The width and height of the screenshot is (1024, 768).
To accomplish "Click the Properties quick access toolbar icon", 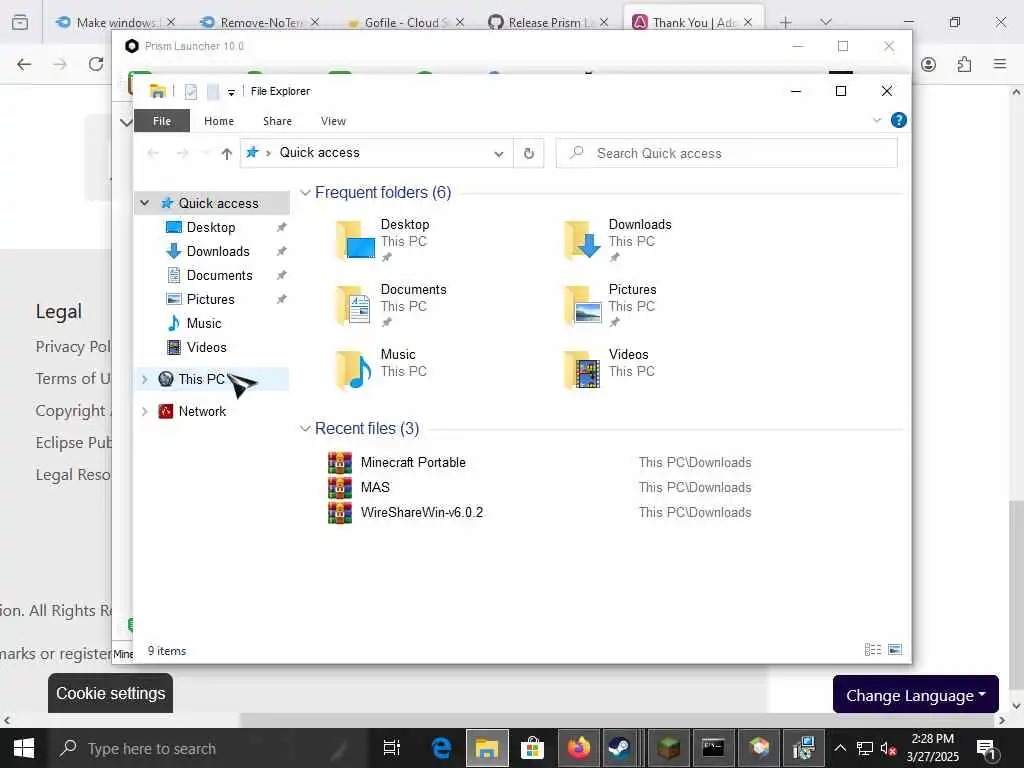I will click(191, 91).
